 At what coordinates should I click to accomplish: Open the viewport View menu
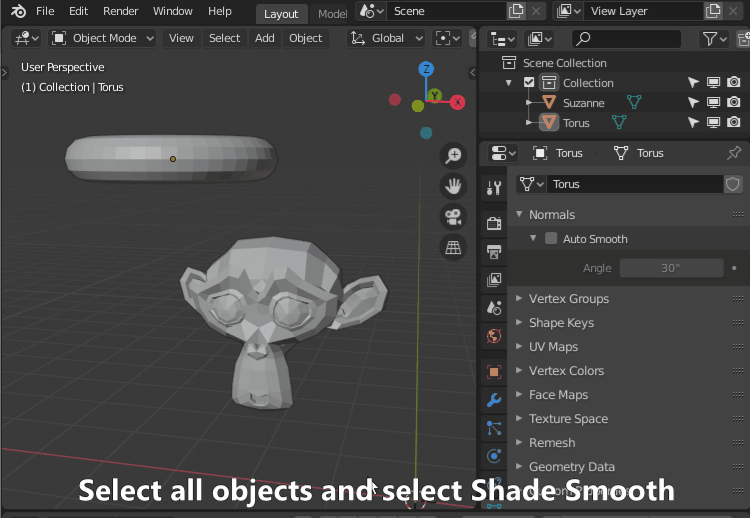point(181,38)
